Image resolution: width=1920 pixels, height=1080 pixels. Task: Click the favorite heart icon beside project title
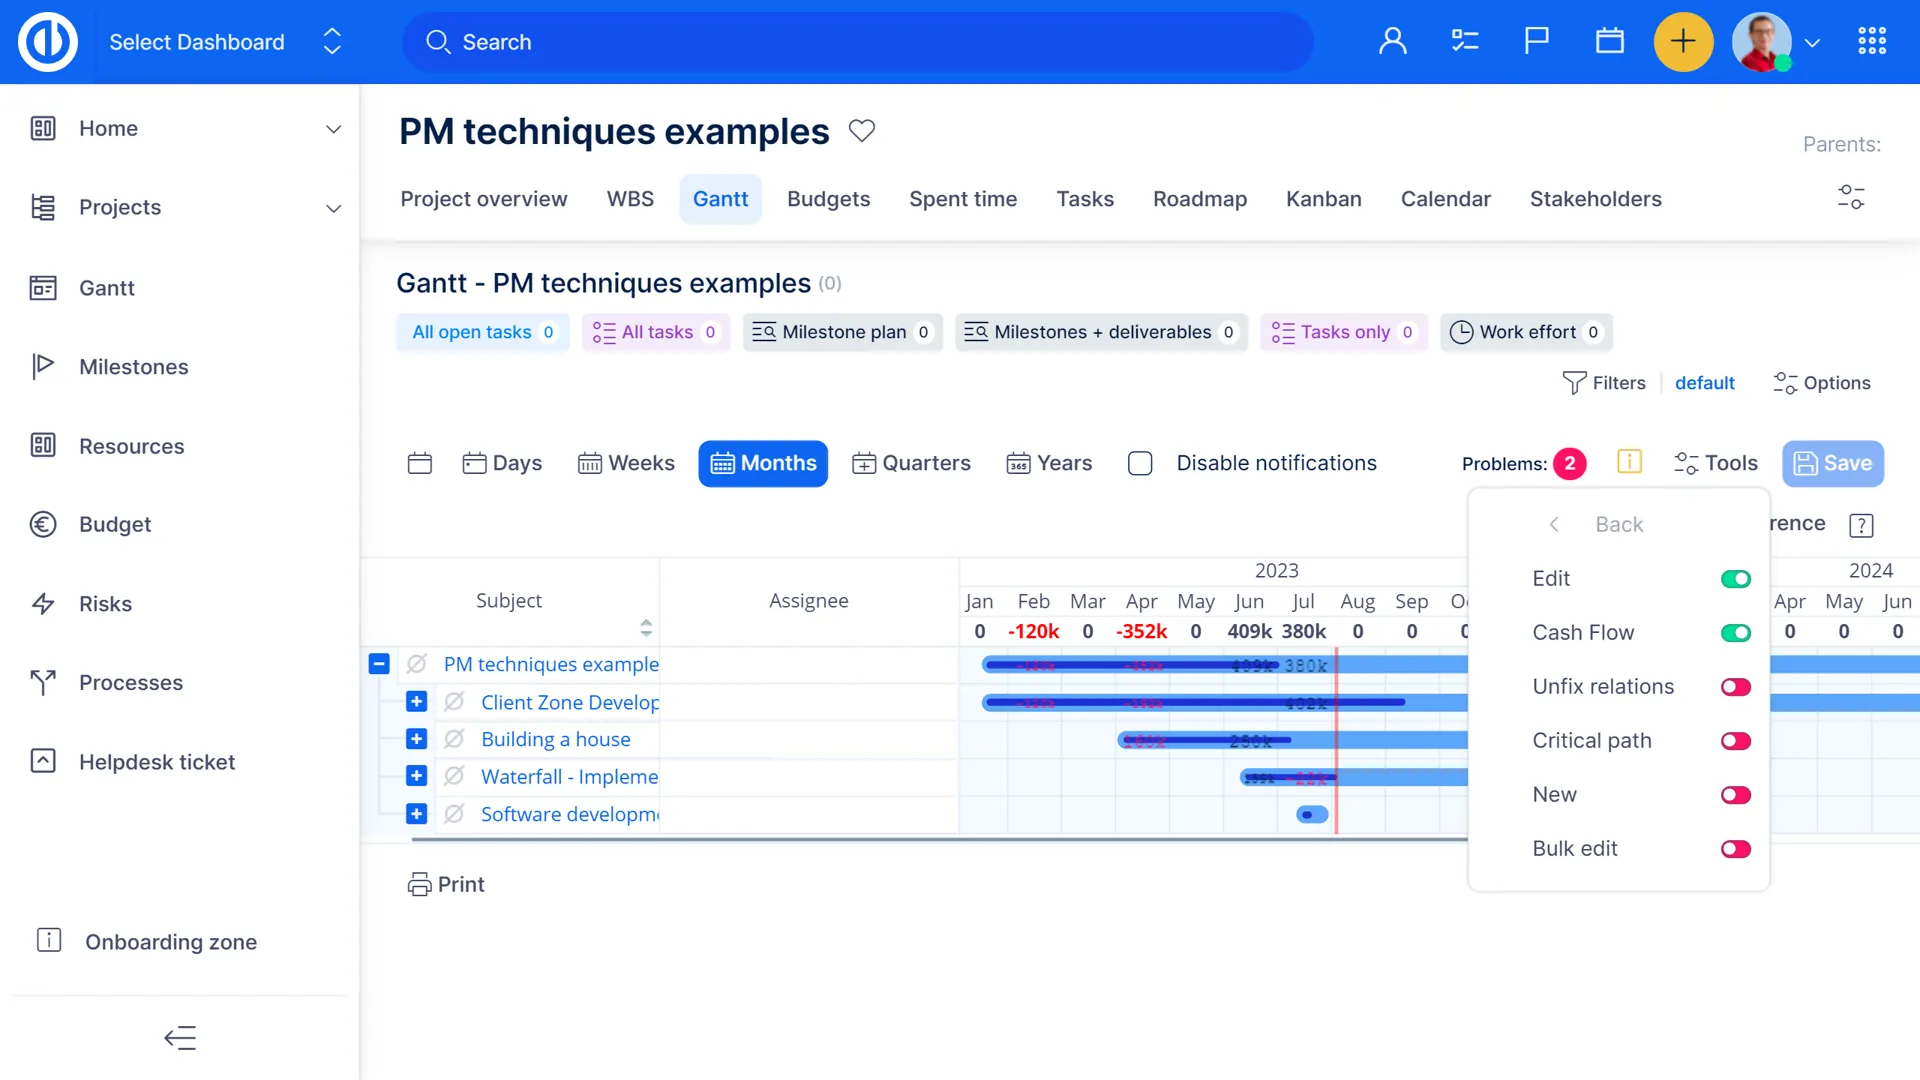pos(861,130)
